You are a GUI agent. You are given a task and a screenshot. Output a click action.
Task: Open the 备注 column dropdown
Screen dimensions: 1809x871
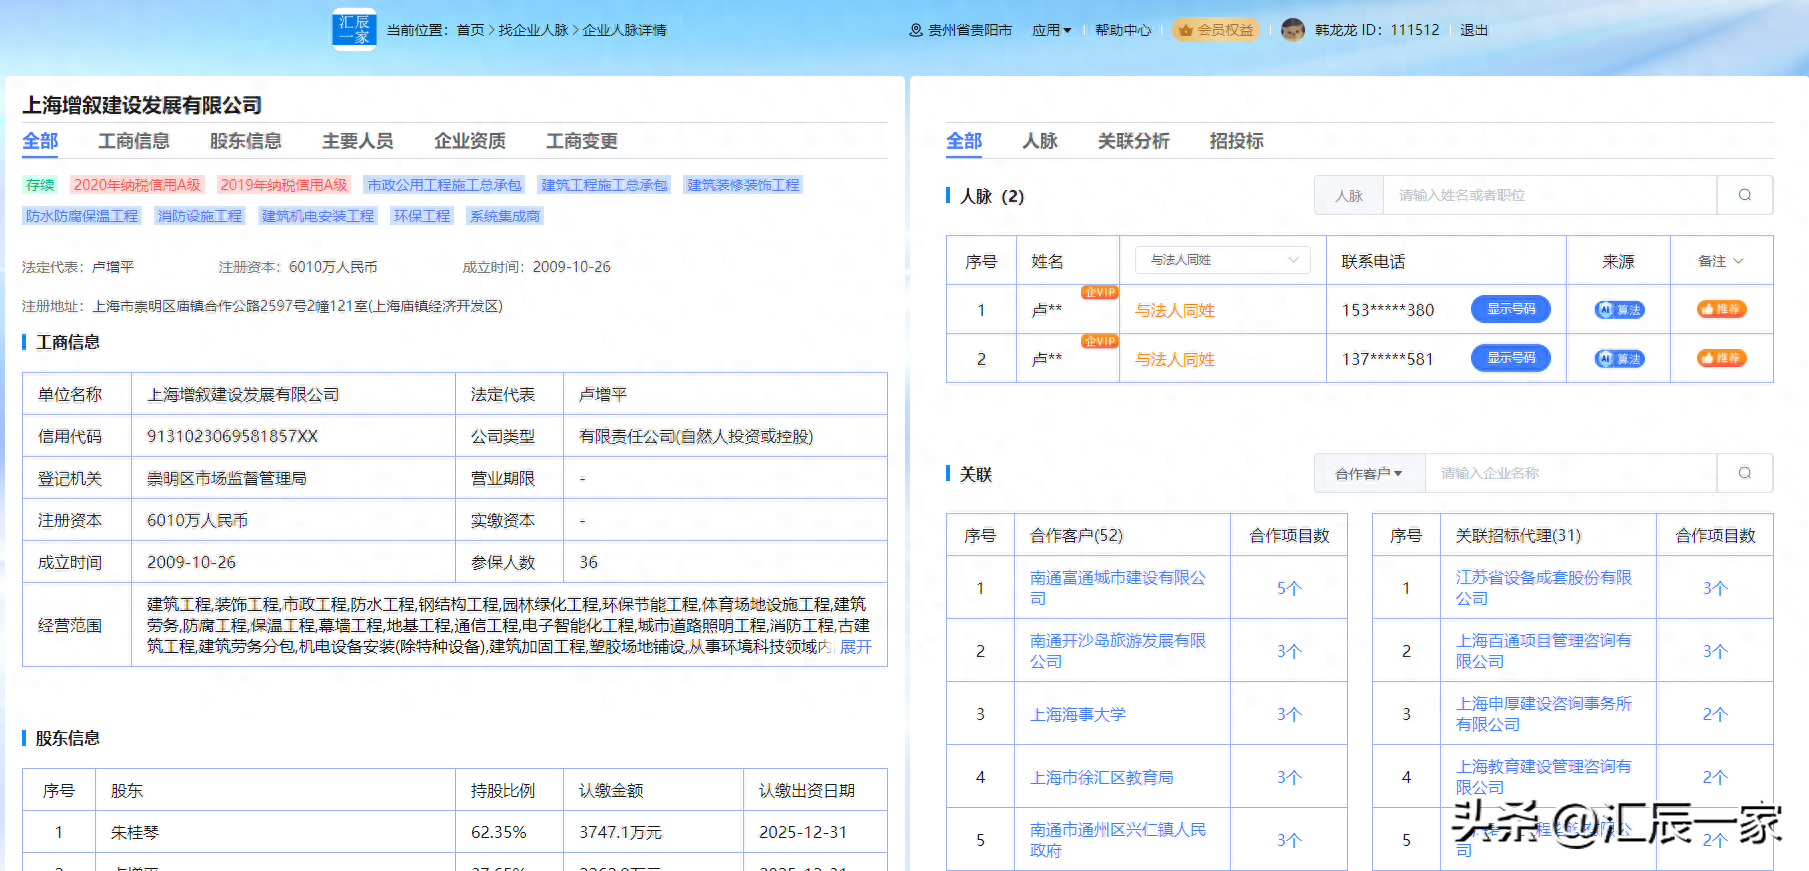(x=1721, y=261)
